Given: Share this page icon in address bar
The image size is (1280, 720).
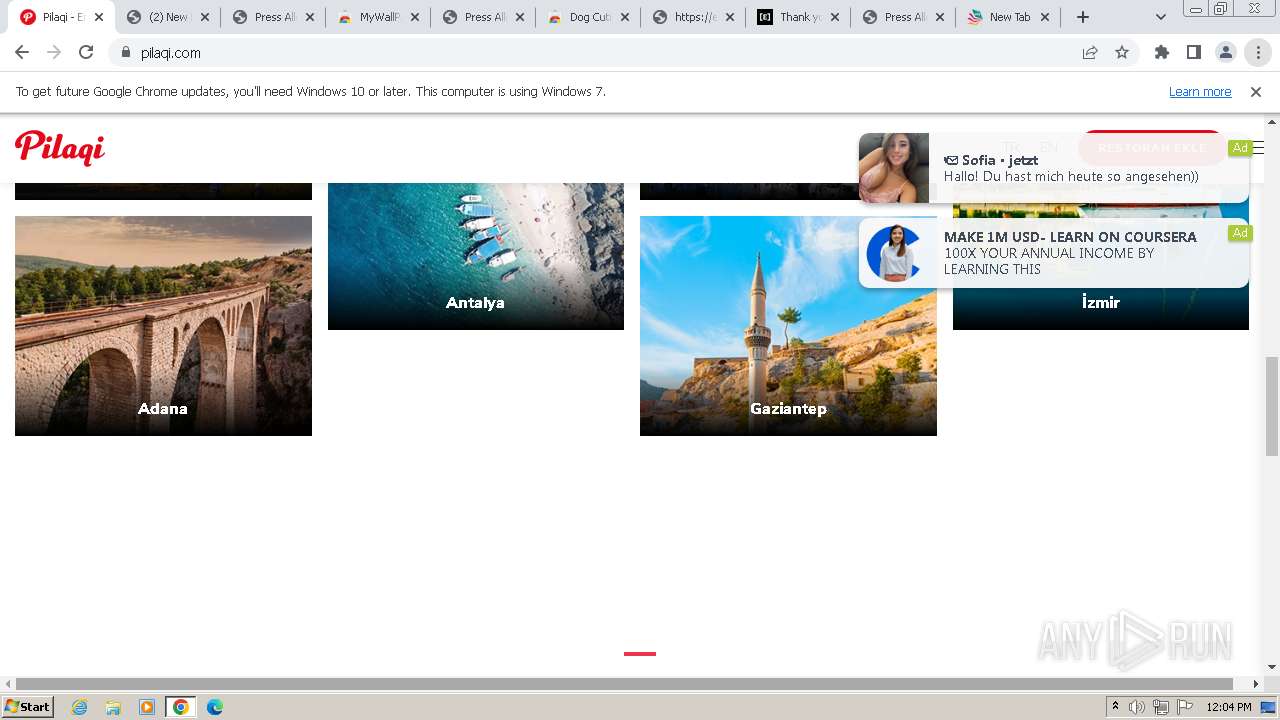Looking at the screenshot, I should 1090,53.
